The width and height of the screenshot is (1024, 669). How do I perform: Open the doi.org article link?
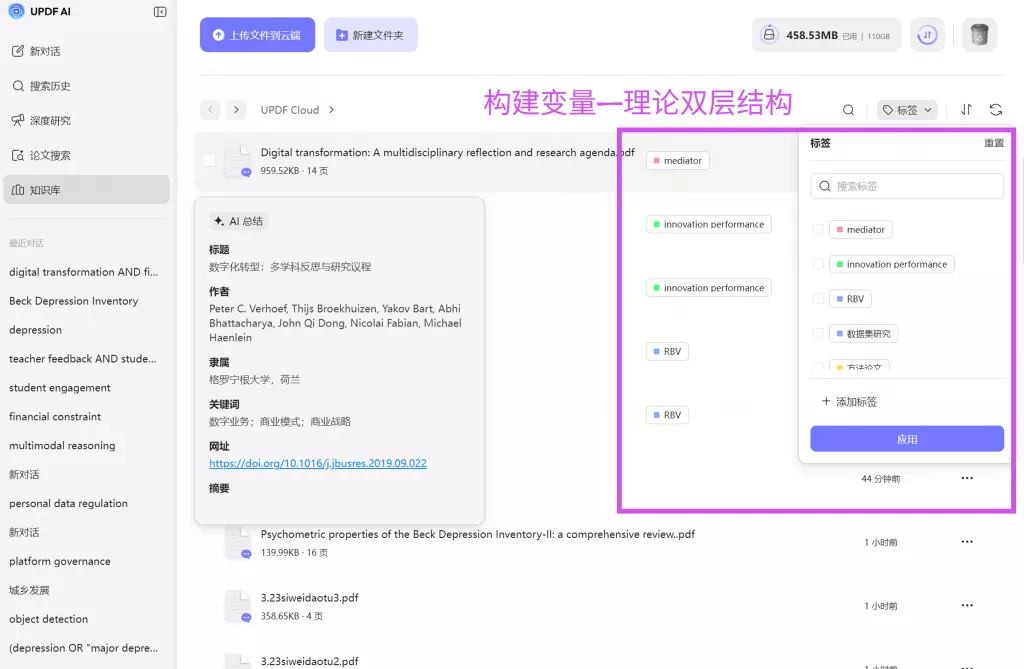click(x=318, y=464)
